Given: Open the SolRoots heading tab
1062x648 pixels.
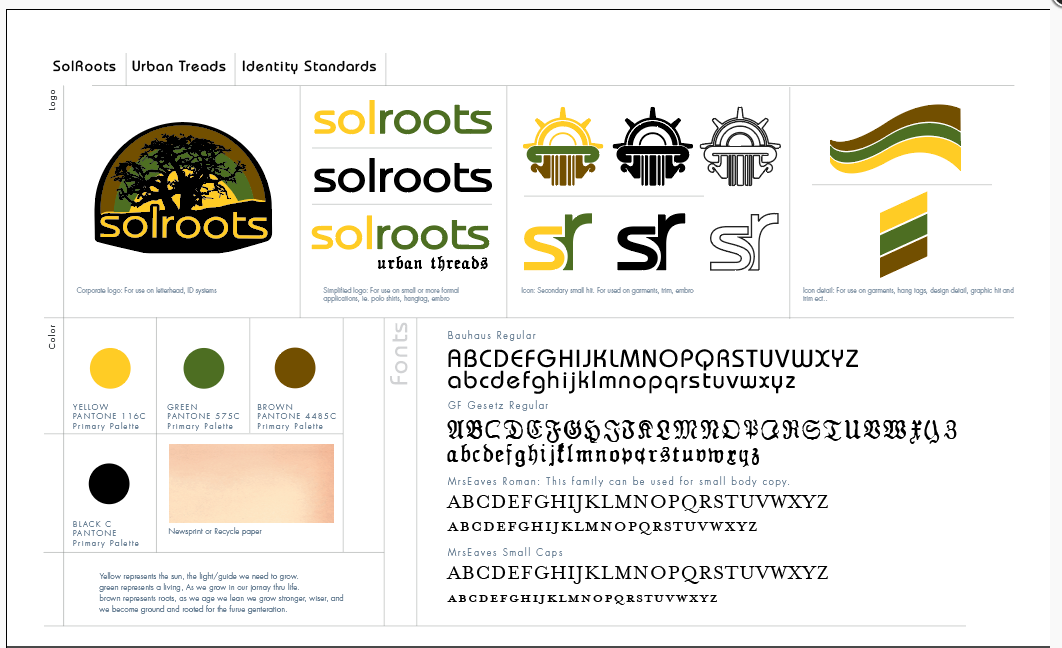Looking at the screenshot, I should coord(84,66).
